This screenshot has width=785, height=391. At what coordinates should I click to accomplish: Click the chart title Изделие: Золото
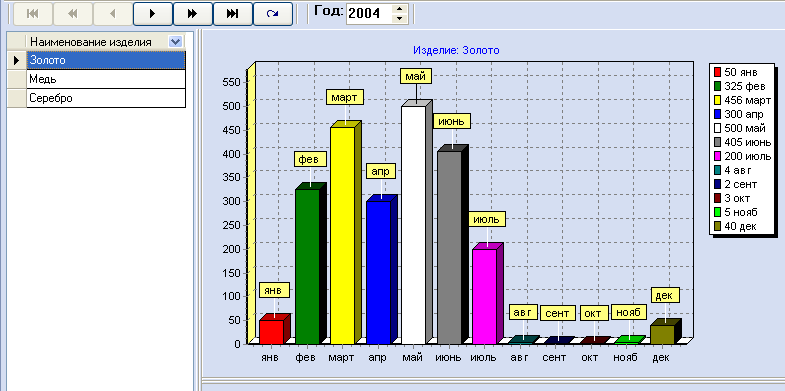pyautogui.click(x=456, y=50)
